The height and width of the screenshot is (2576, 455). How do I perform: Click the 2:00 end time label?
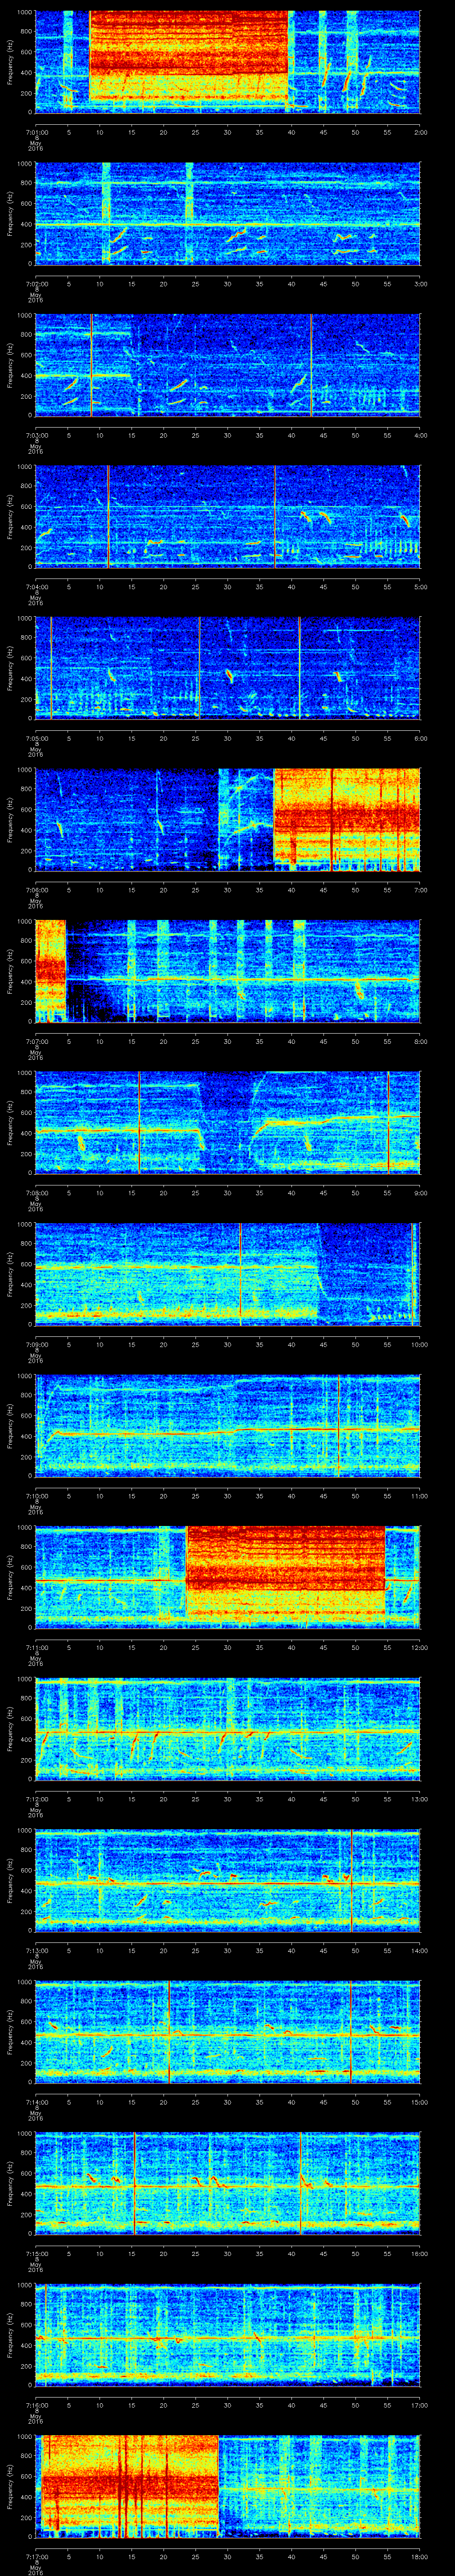tap(420, 131)
